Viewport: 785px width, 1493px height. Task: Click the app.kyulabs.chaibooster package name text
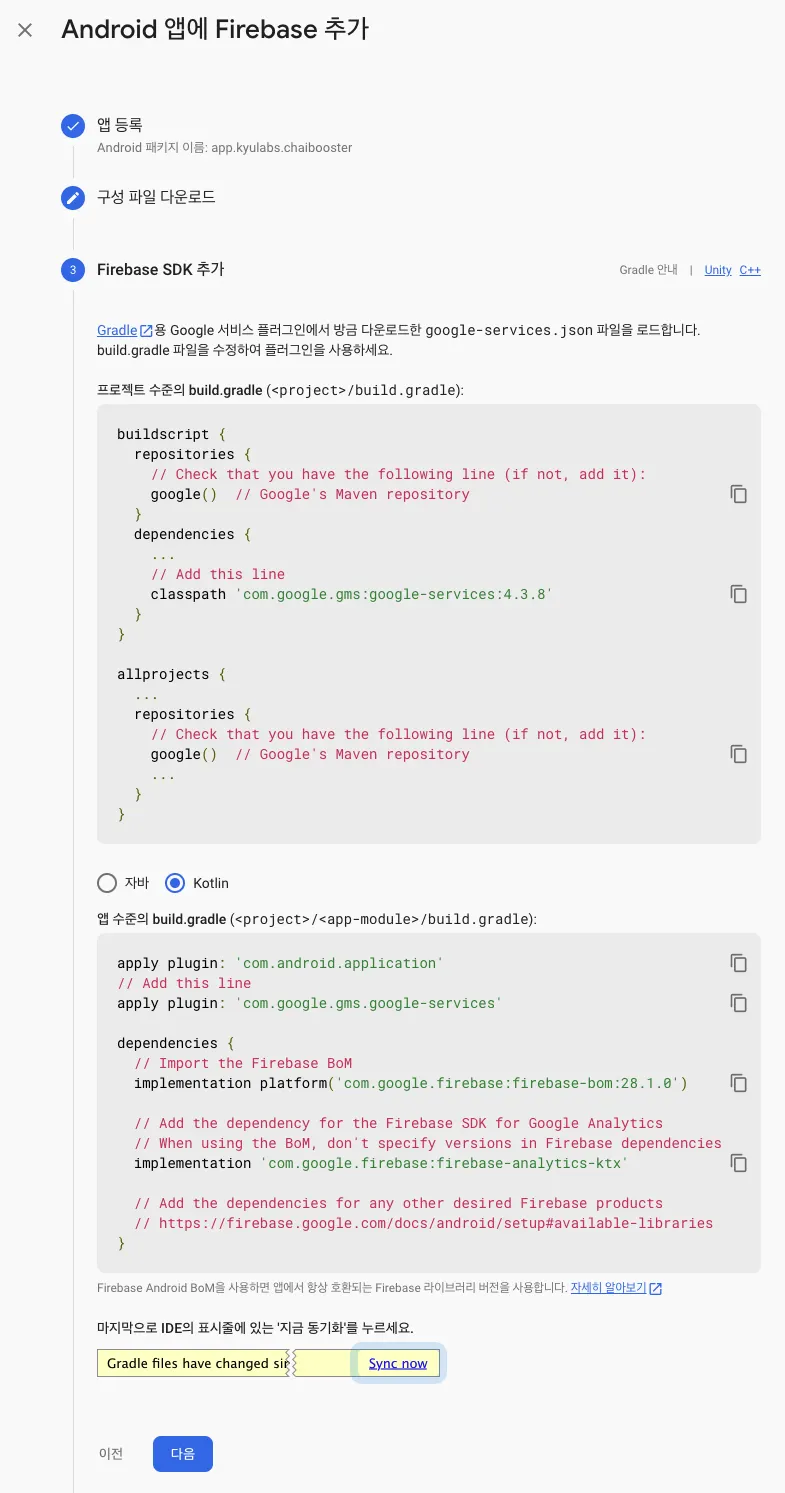pyautogui.click(x=280, y=148)
